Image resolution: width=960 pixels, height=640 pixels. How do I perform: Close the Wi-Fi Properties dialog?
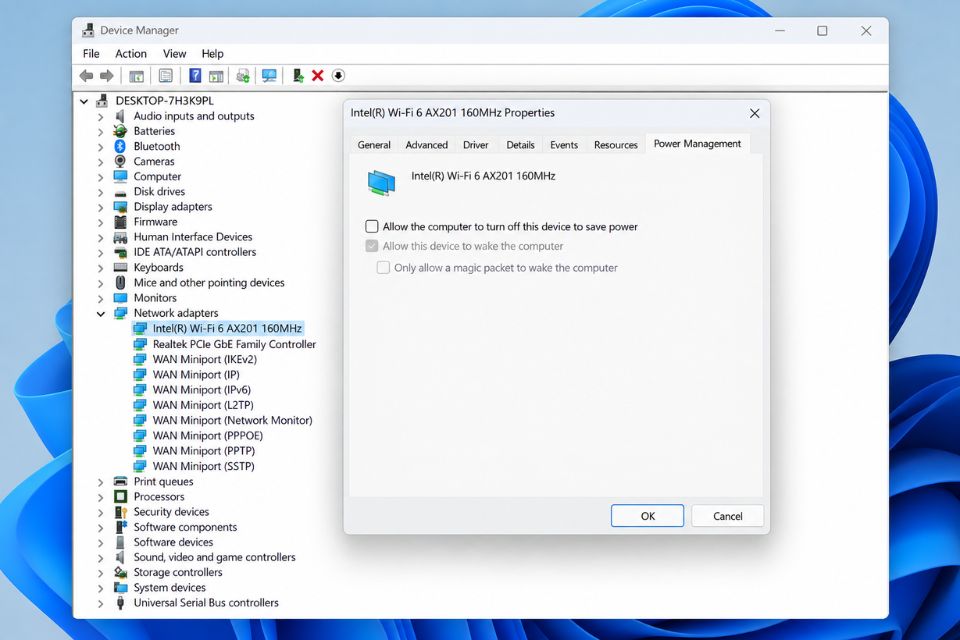tap(754, 113)
